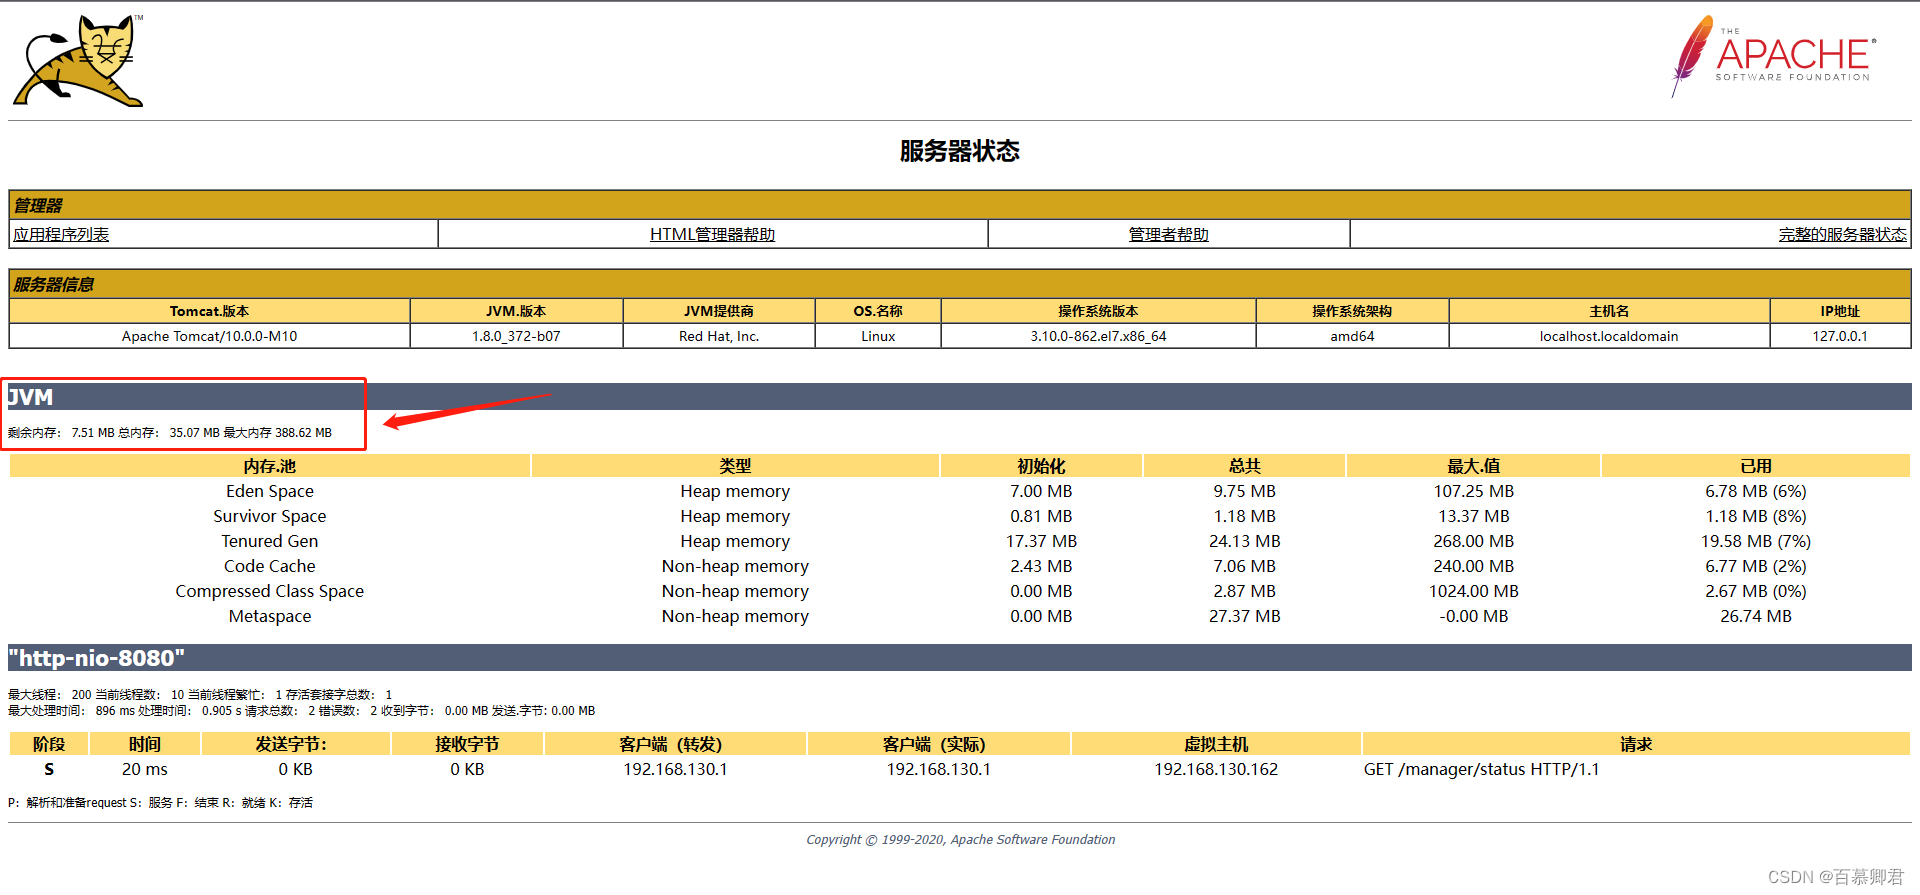Select the 127.0.0.1 IP address cell
The width and height of the screenshot is (1920, 895).
(x=1840, y=336)
